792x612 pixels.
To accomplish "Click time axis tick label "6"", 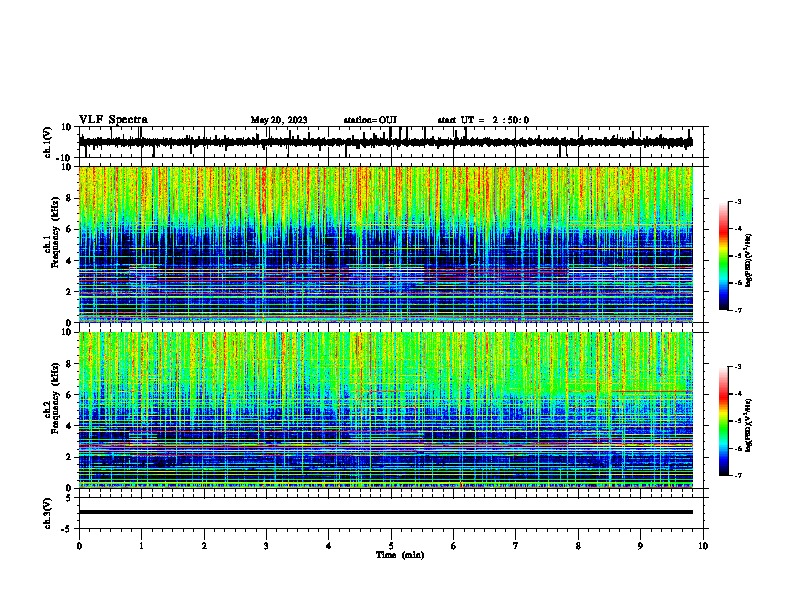I will click(x=454, y=546).
